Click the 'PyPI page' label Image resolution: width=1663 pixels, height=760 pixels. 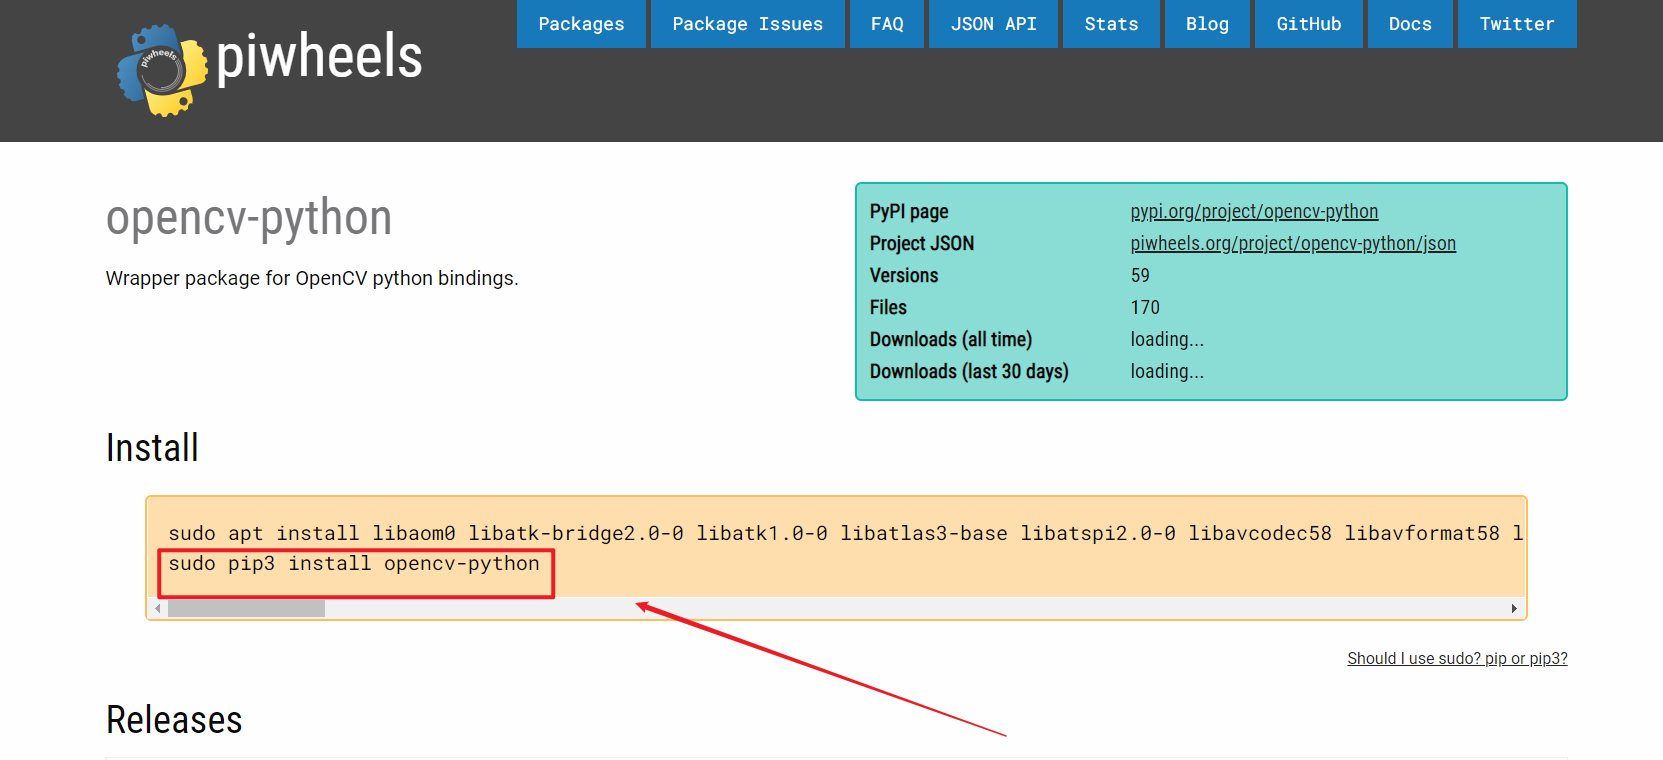909,211
